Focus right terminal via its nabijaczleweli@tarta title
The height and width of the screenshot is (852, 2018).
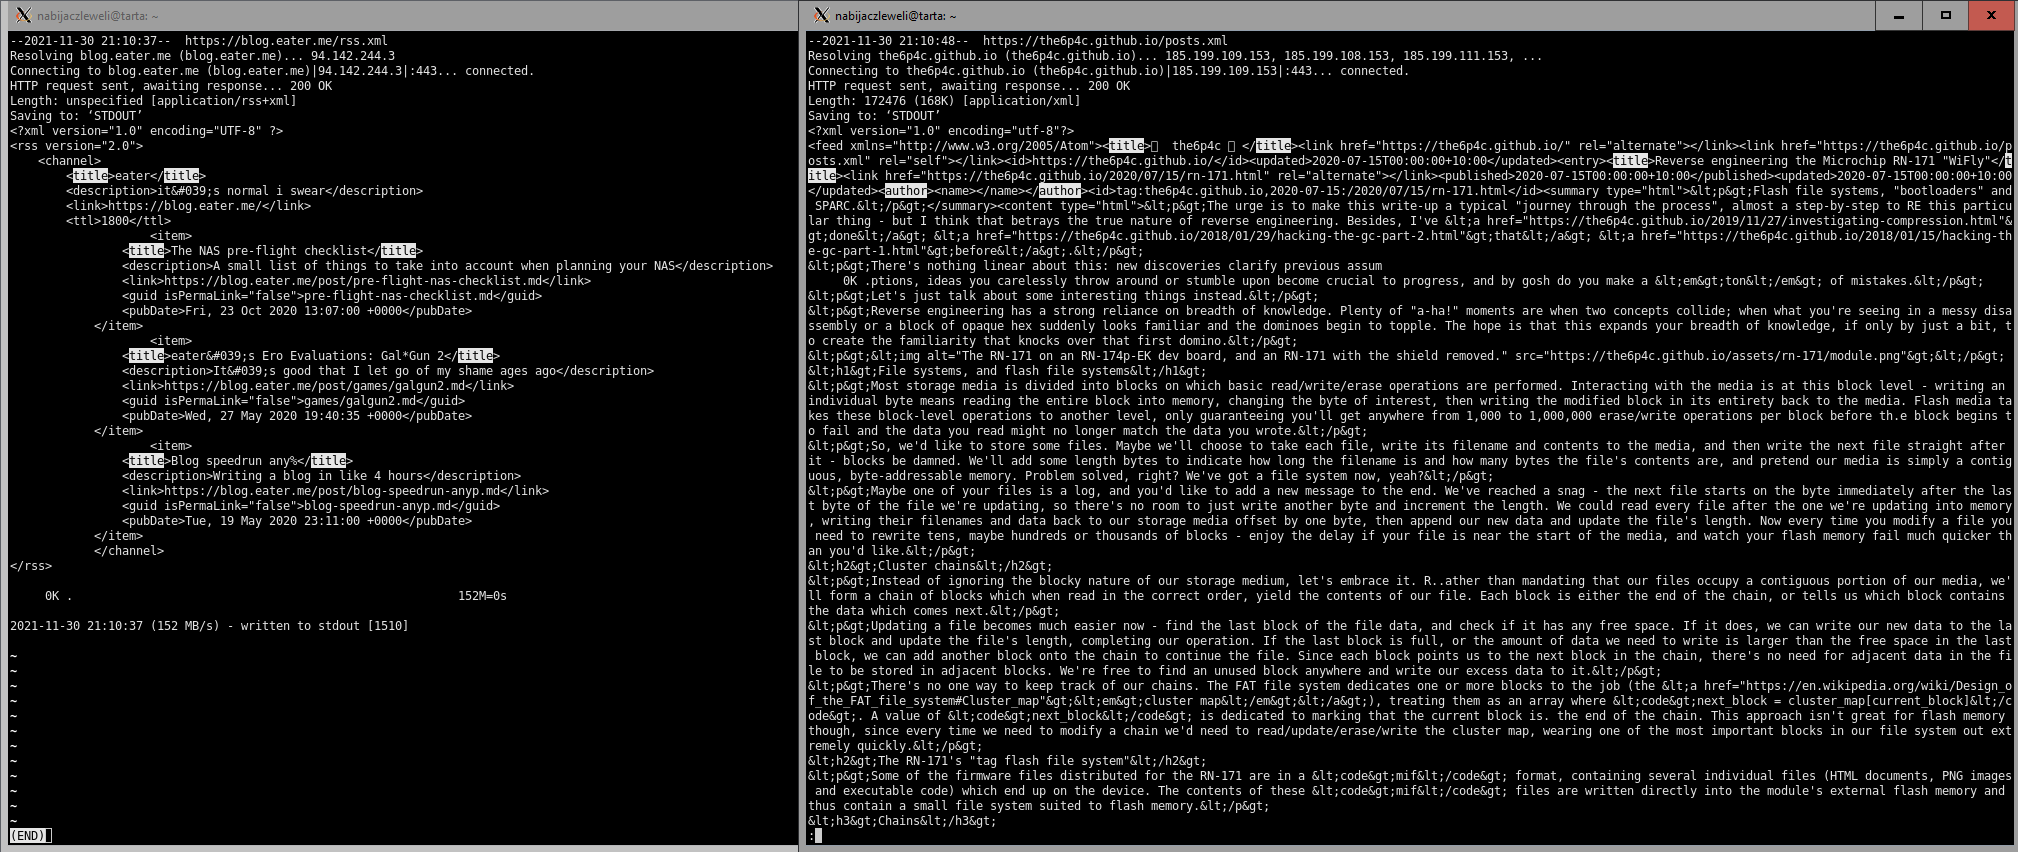point(895,16)
